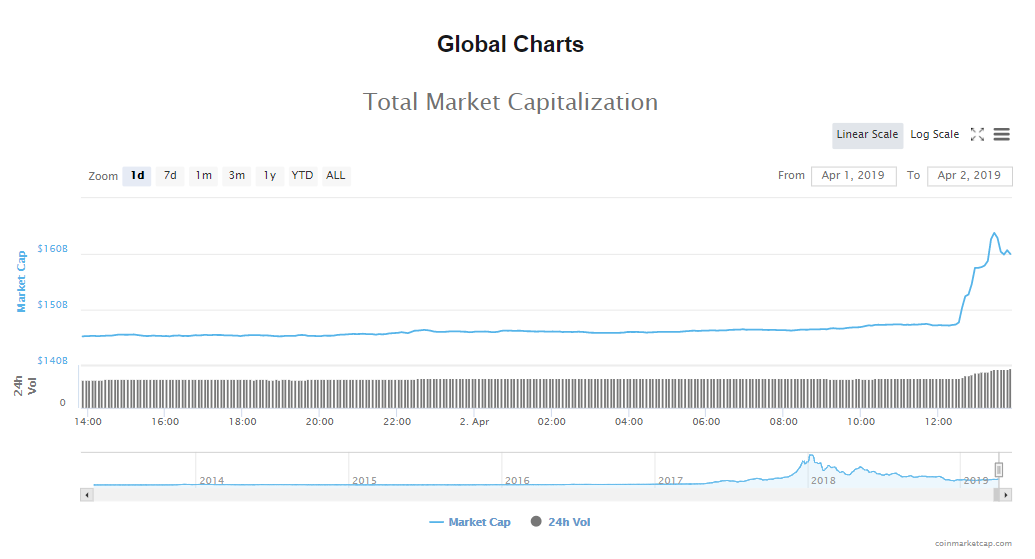Choose the 1y zoom option
This screenshot has height=559, width=1035.
[270, 176]
